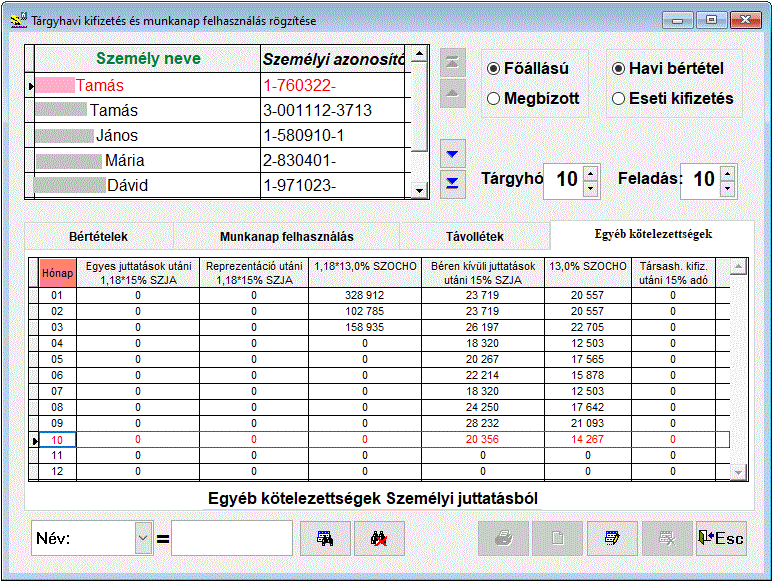Click the red 20 356 cell
The height and width of the screenshot is (582, 773).
[x=483, y=440]
